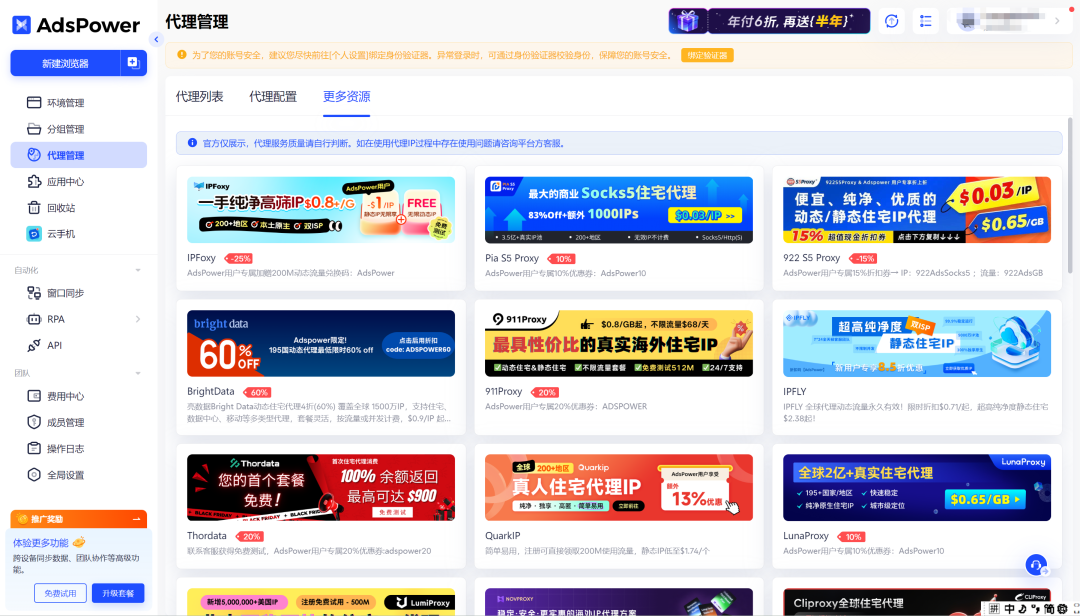Click the info icon in the blue notice
The height and width of the screenshot is (616, 1080).
pyautogui.click(x=192, y=143)
